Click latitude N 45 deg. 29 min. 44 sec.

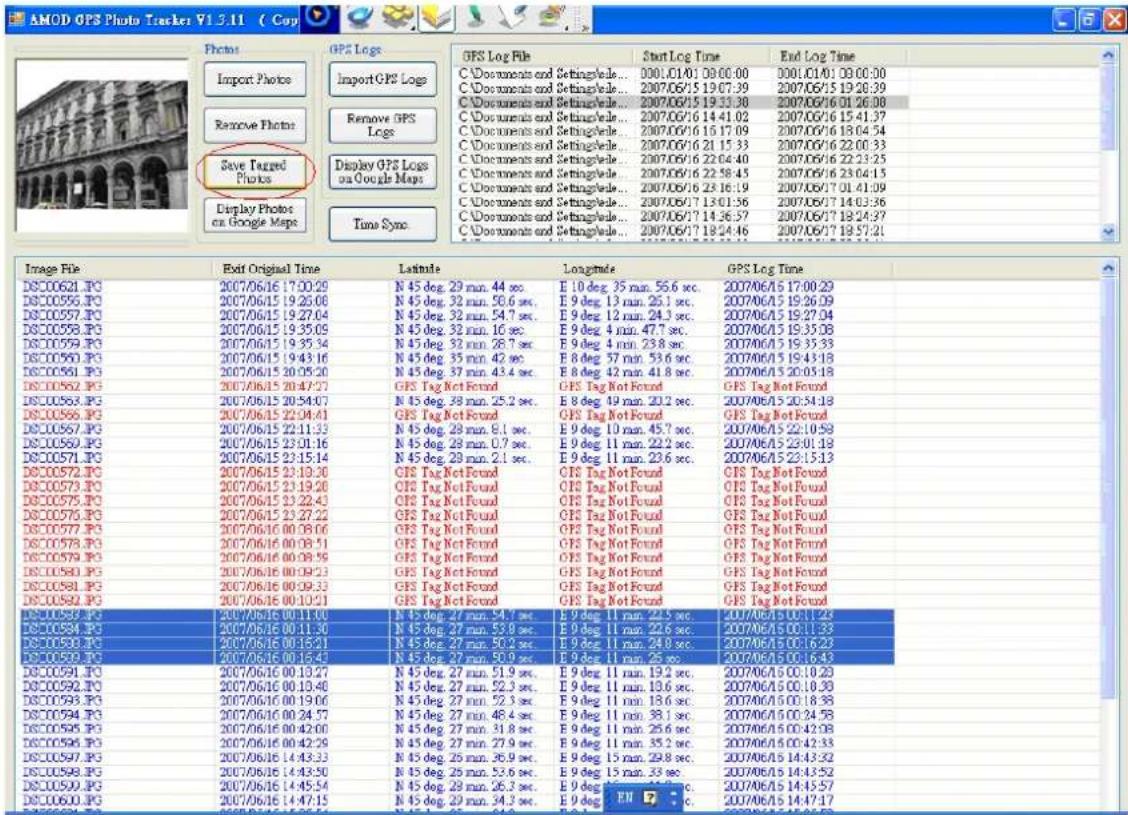tap(460, 286)
